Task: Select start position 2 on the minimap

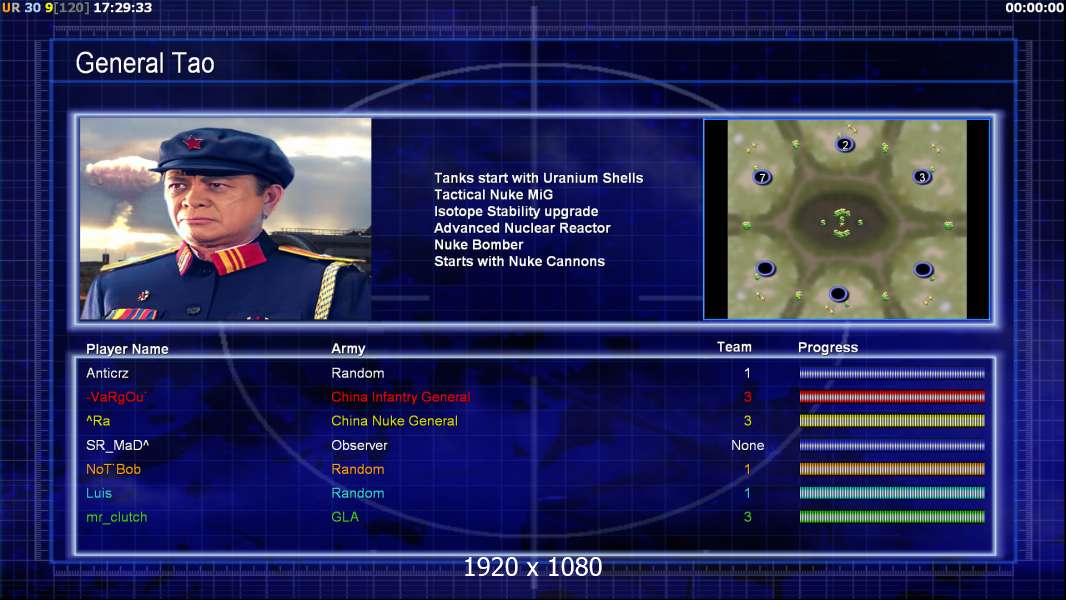Action: 844,145
